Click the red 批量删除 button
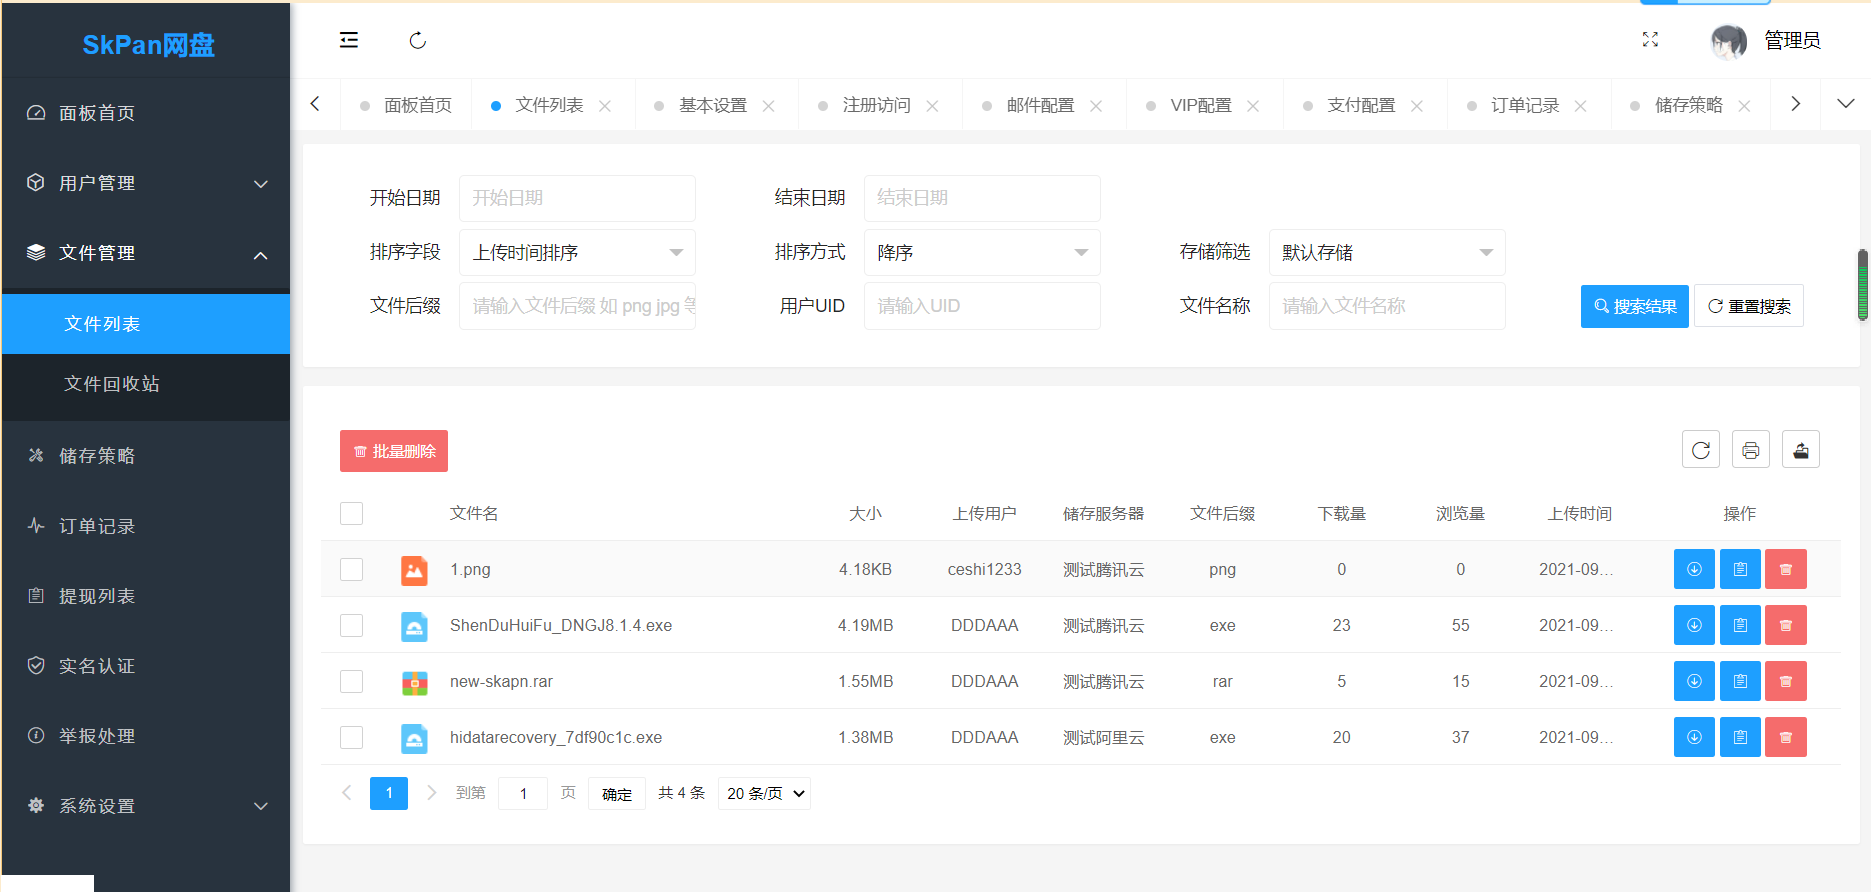1871x892 pixels. [x=394, y=451]
